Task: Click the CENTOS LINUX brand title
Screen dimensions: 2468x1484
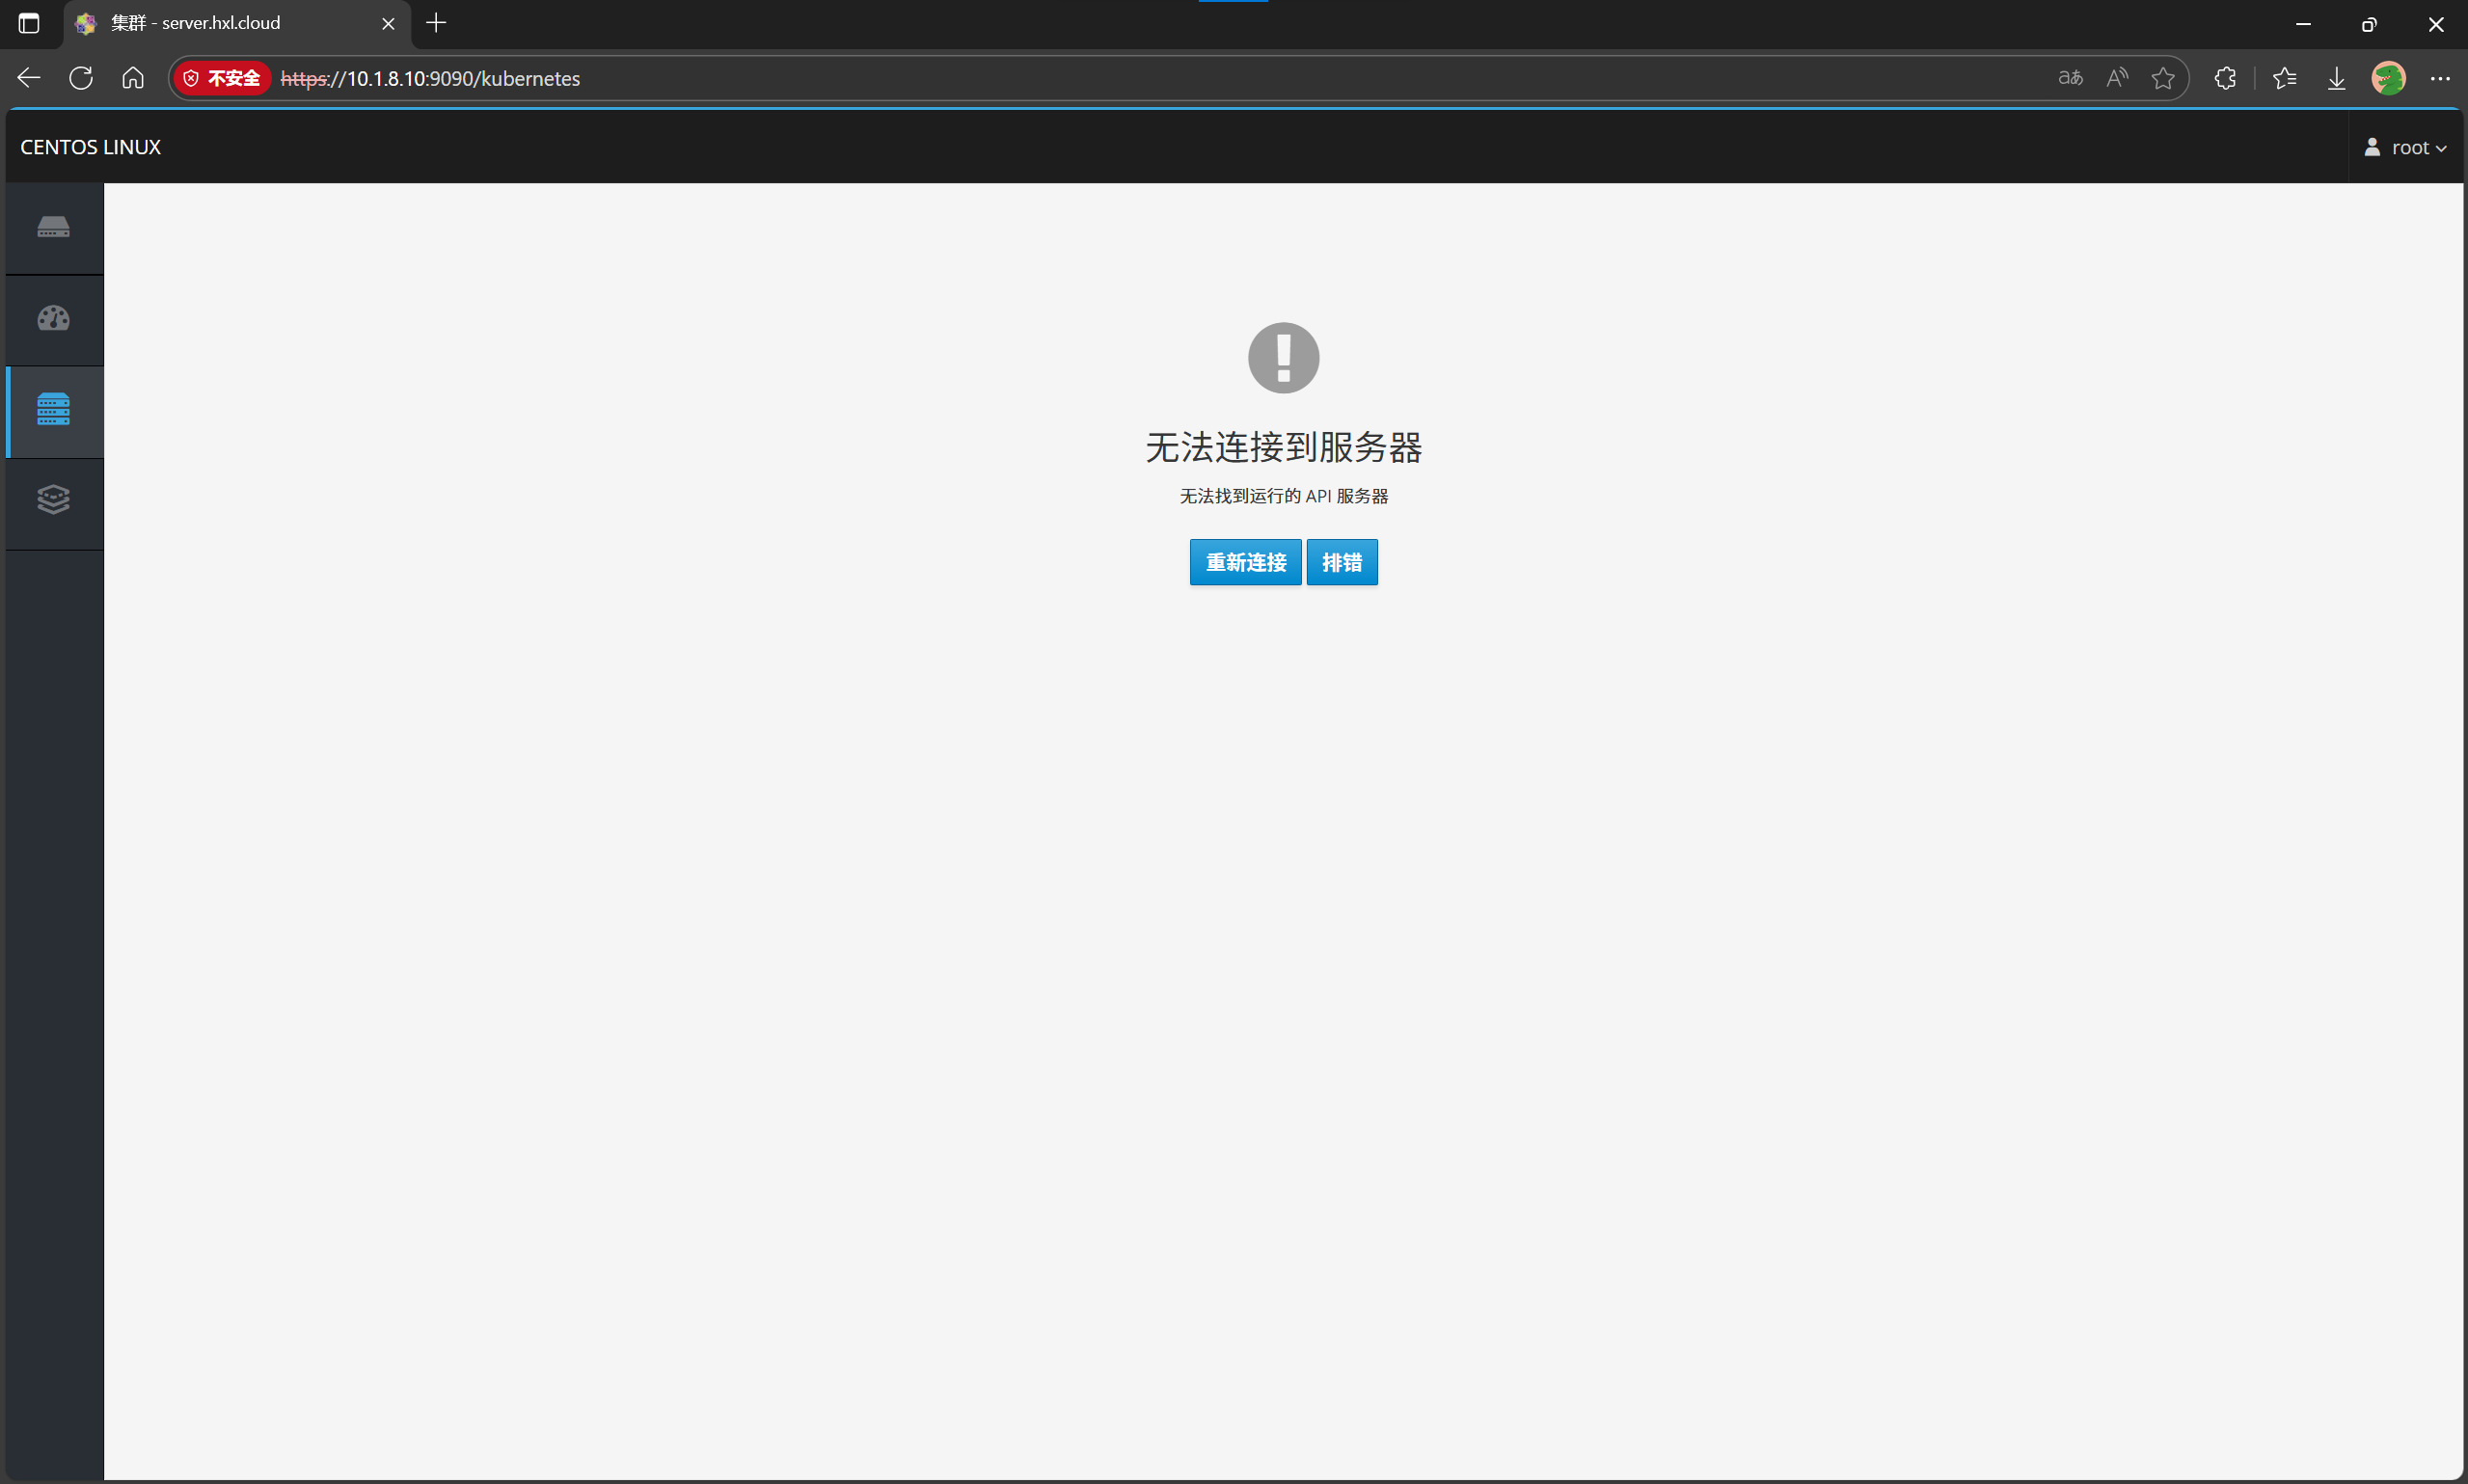Action: [x=91, y=147]
